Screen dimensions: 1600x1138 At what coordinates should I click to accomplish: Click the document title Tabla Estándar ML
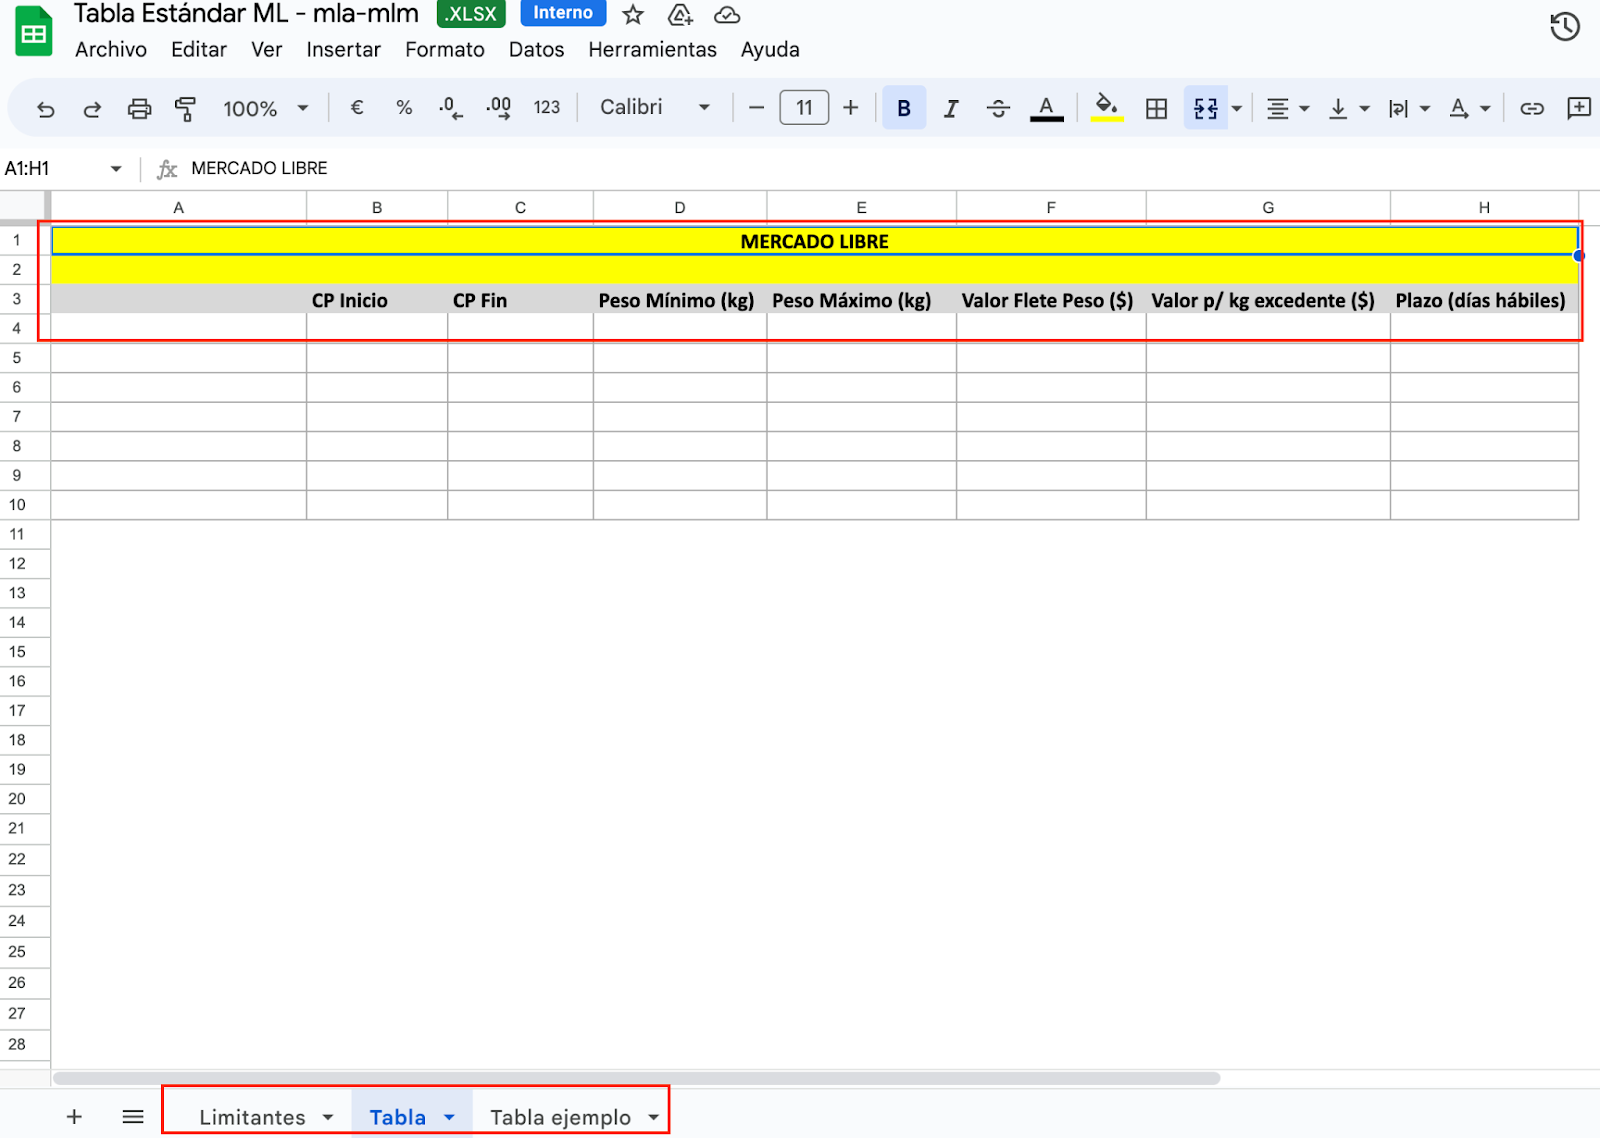(246, 14)
